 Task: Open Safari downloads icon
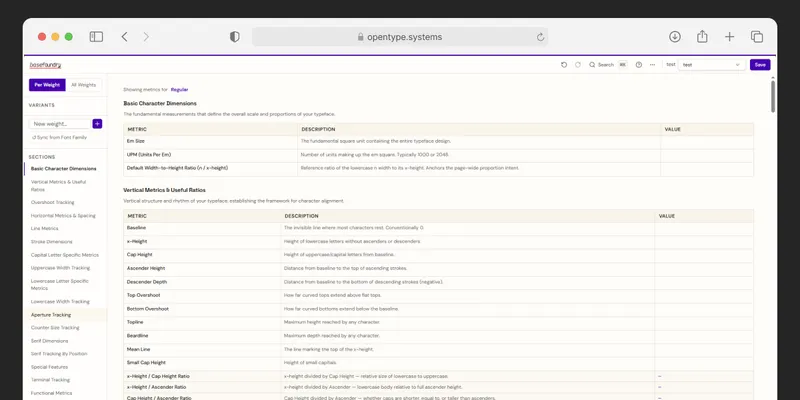coord(675,37)
